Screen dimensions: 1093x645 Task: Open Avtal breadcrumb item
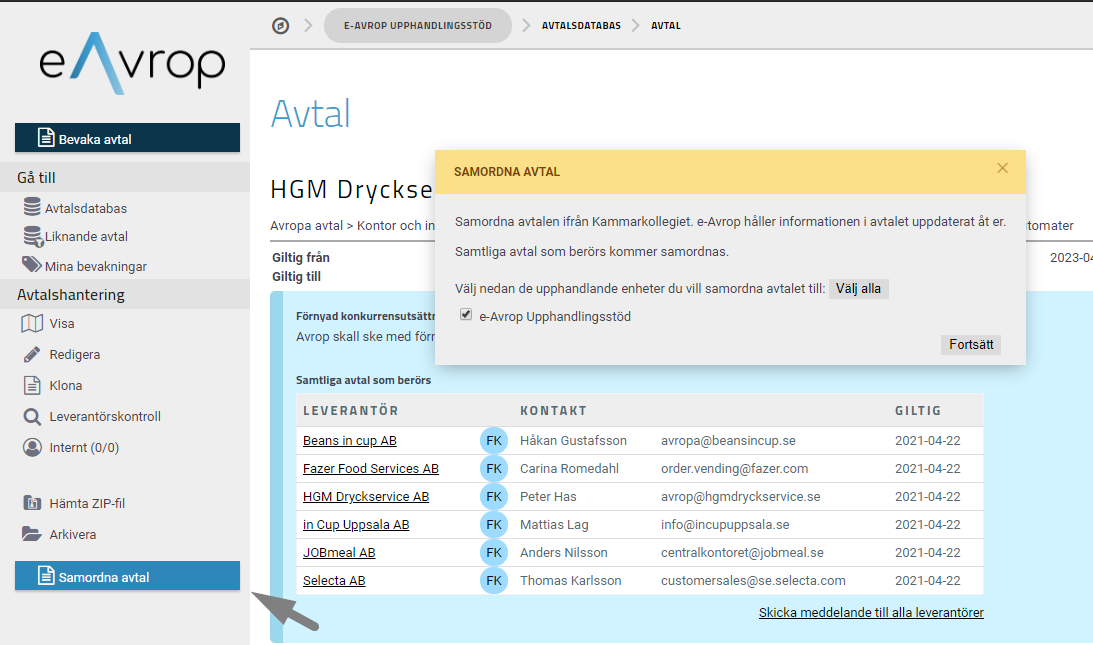[x=666, y=26]
